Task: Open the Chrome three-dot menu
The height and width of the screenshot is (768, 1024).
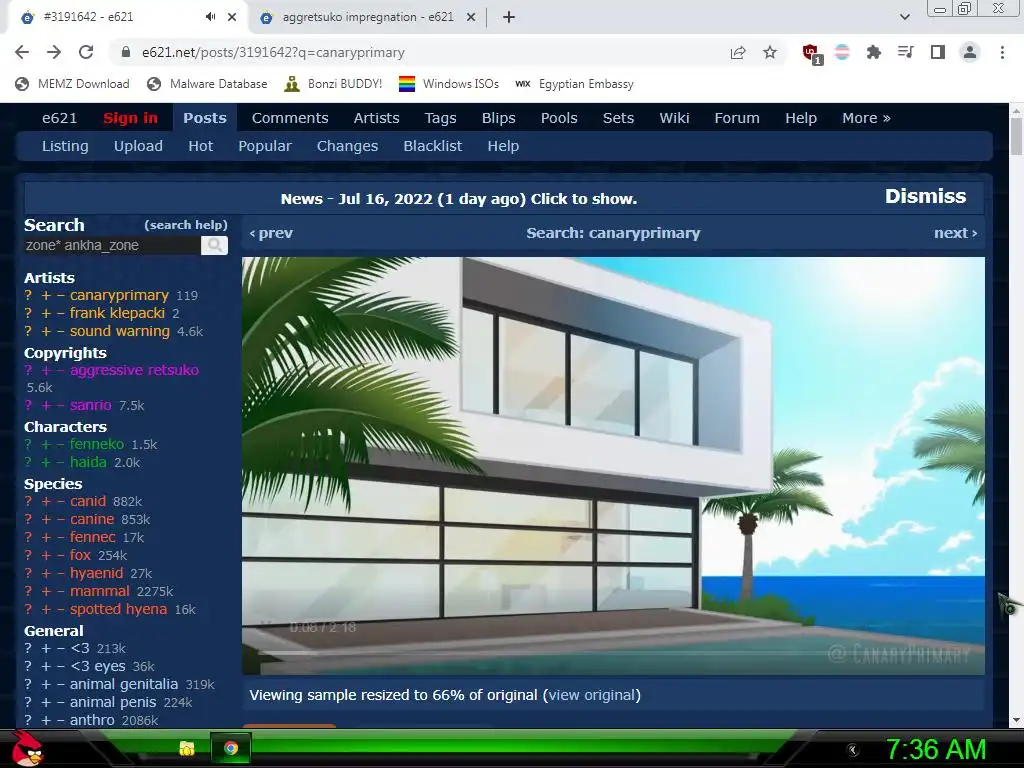Action: [x=1002, y=52]
